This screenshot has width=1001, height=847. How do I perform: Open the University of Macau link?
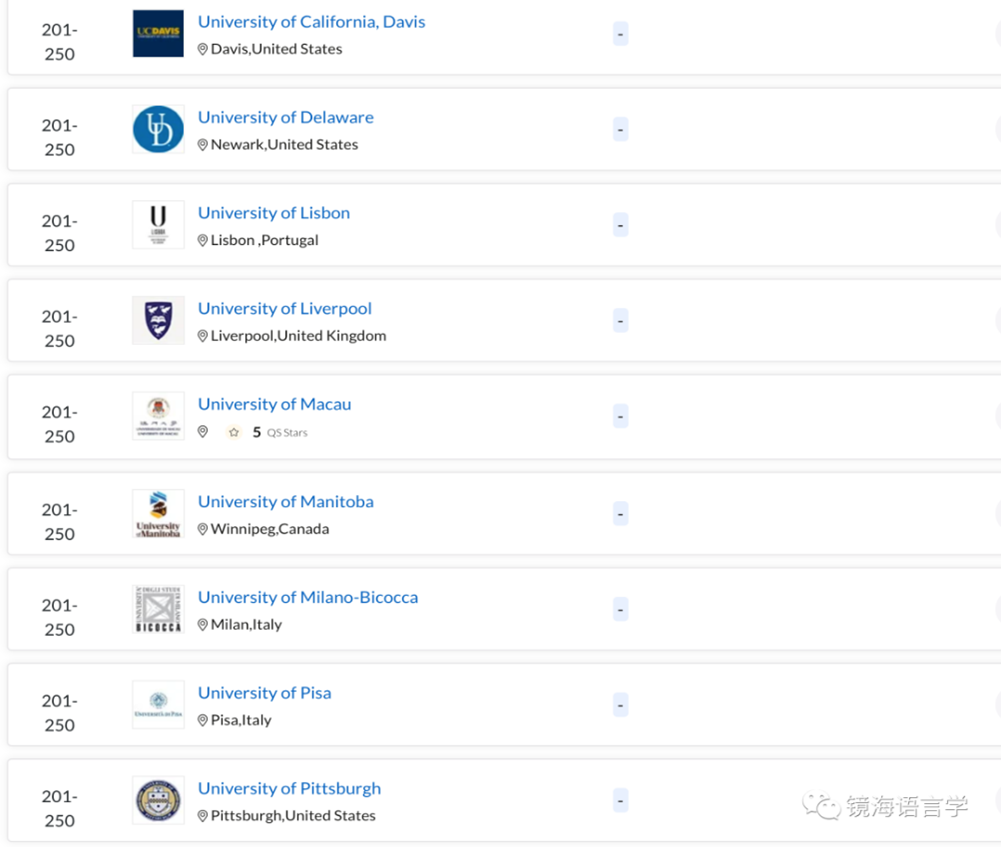click(x=275, y=404)
